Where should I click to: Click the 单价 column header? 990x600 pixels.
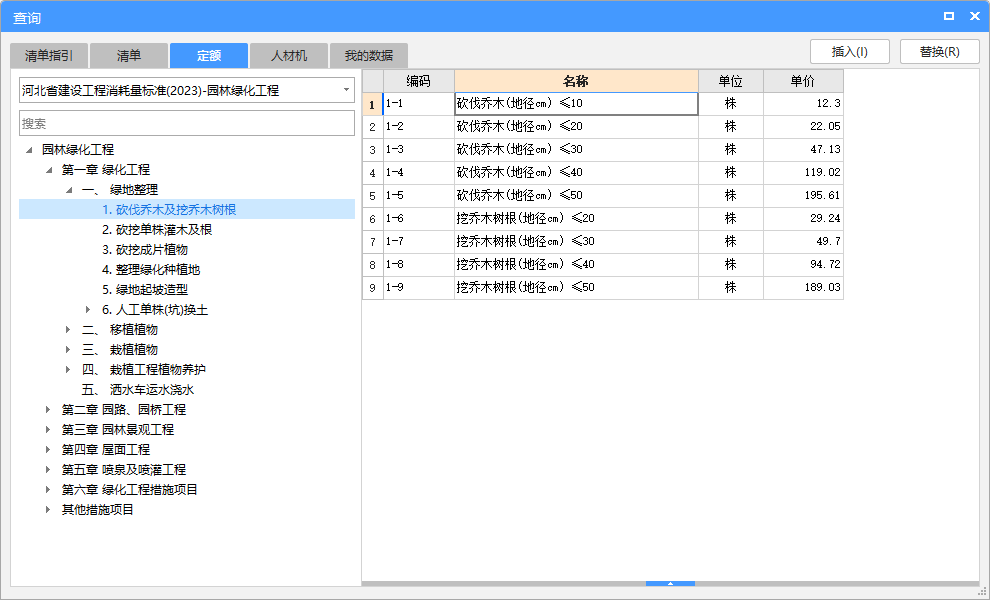tap(803, 81)
